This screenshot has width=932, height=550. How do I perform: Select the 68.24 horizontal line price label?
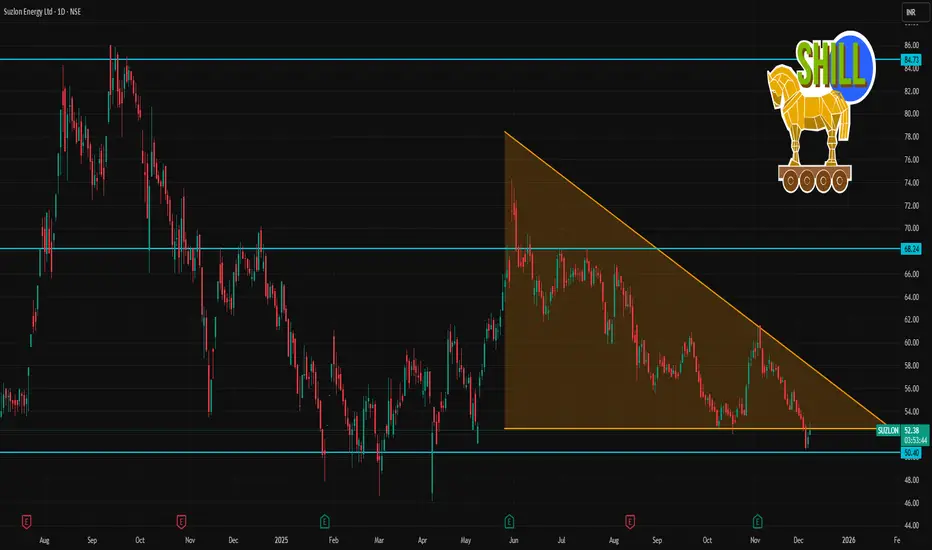(x=911, y=249)
